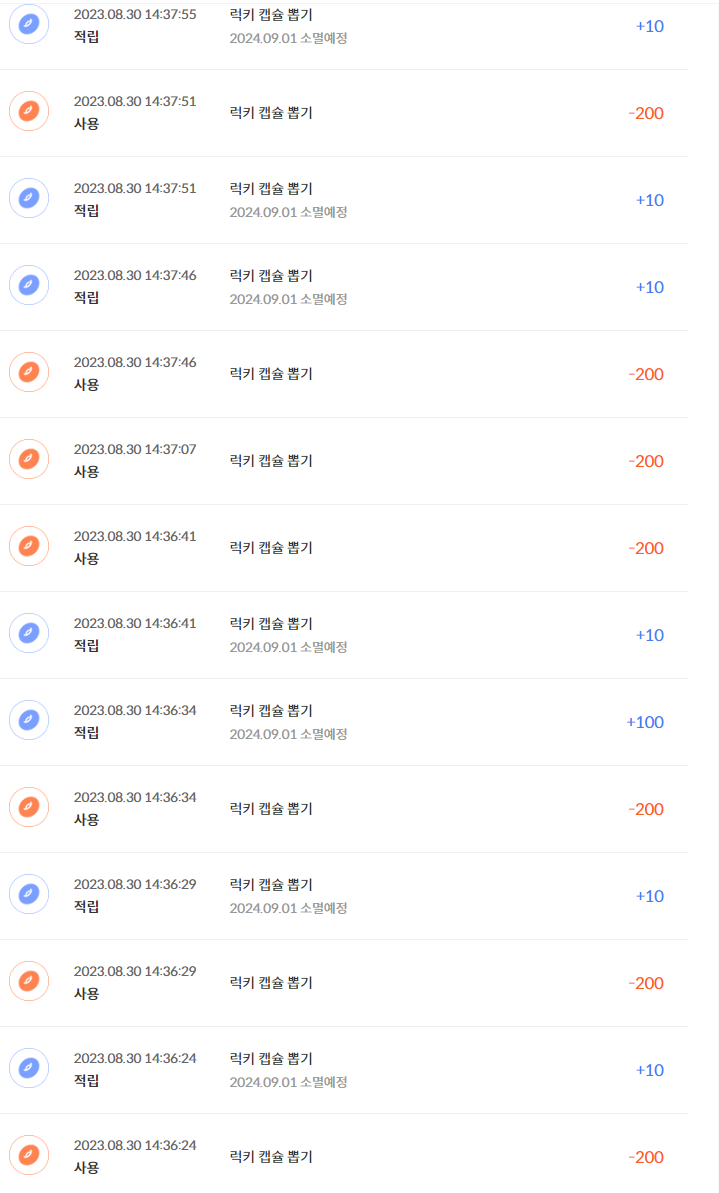This screenshot has width=719, height=1193.
Task: Click the 적립 label under 14:36:24
Action: point(87,1081)
